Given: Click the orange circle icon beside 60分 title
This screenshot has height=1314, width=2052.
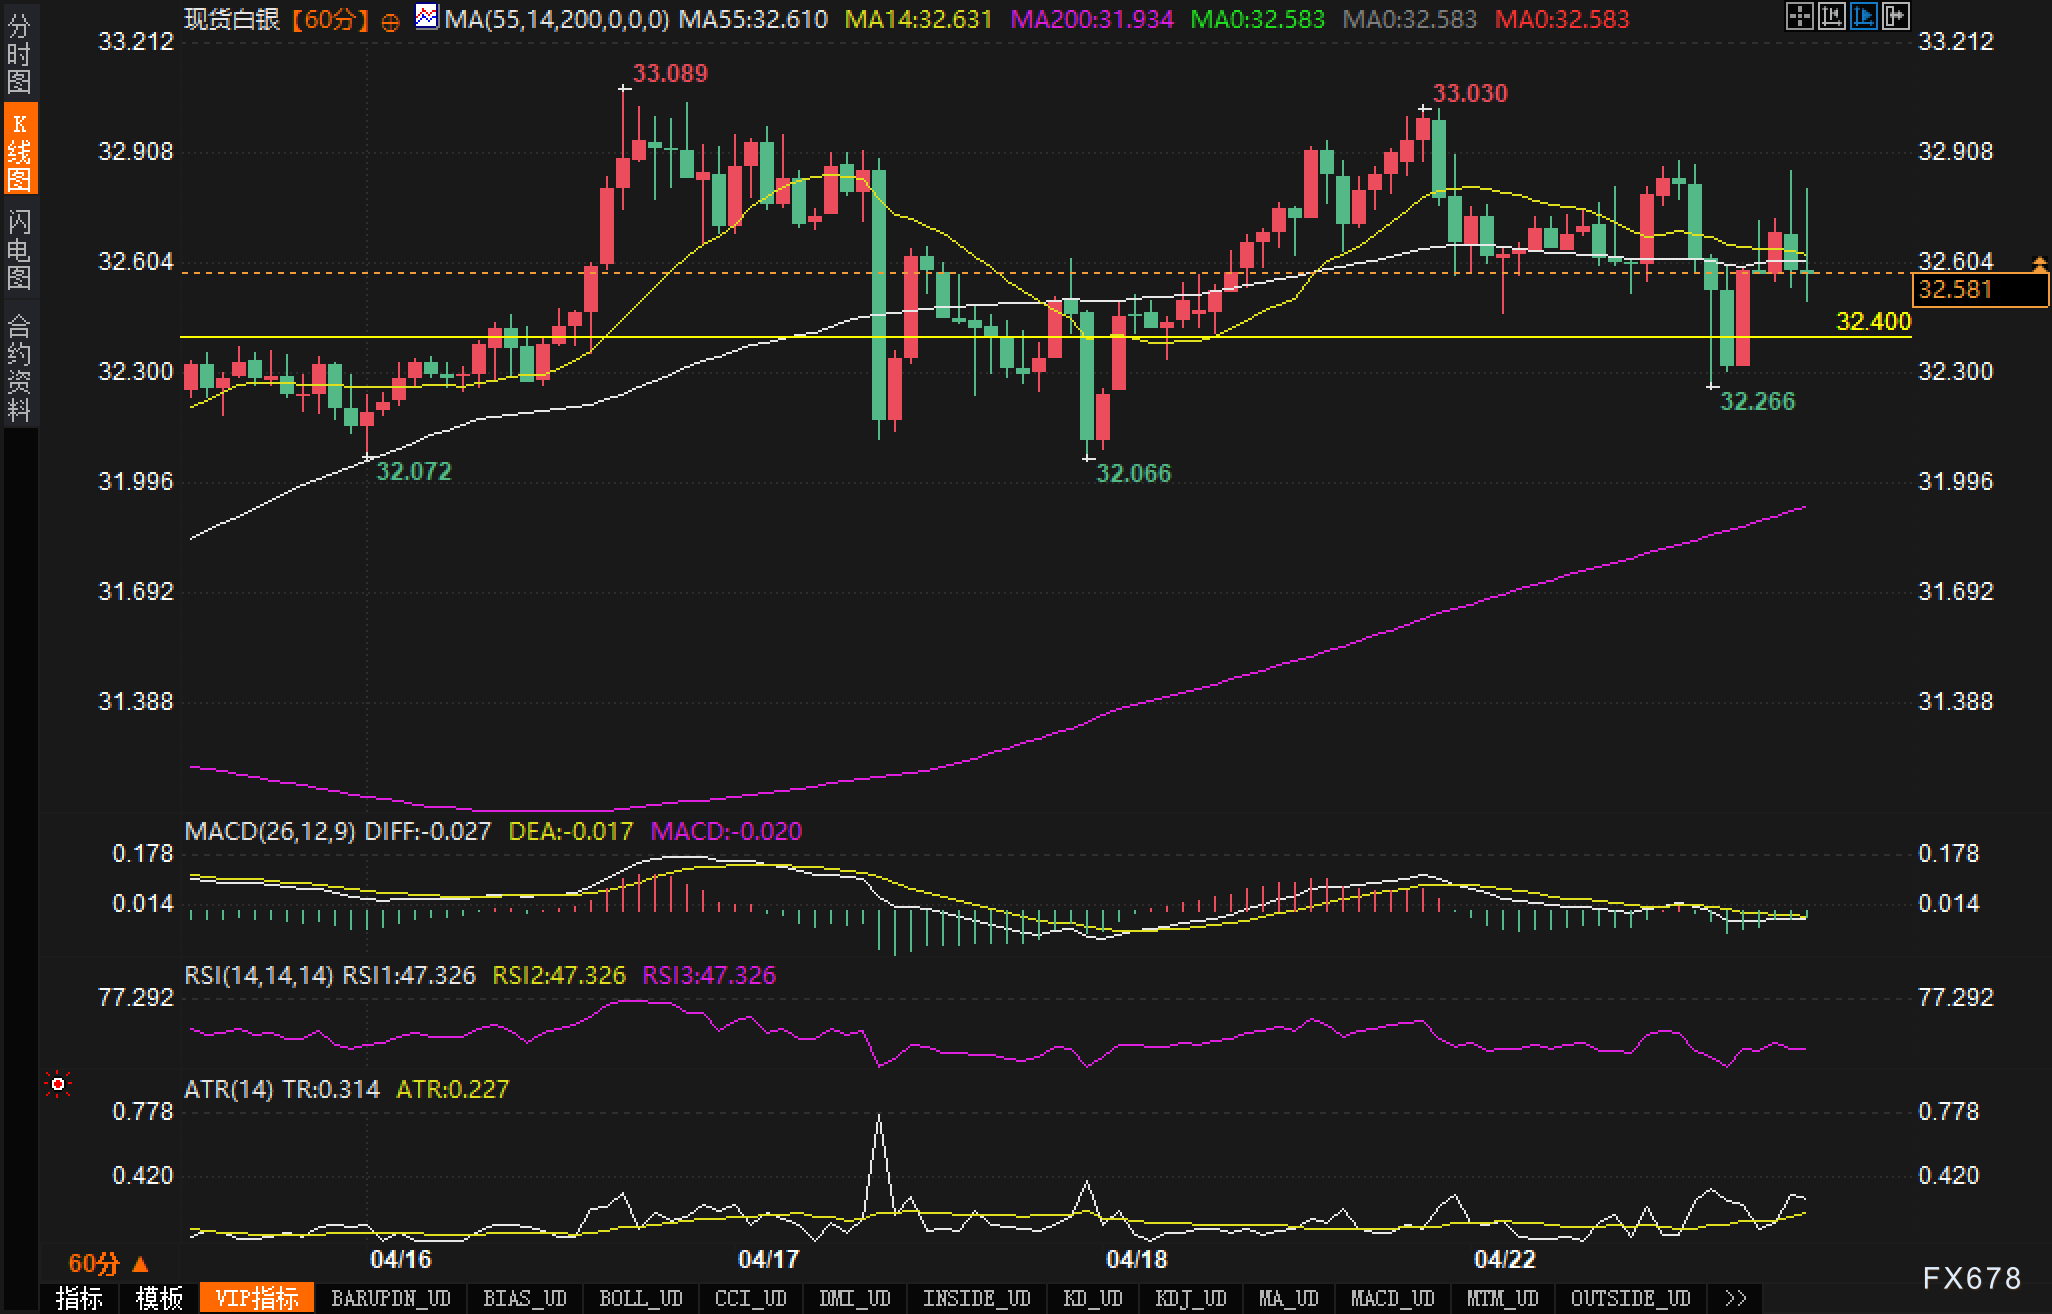Looking at the screenshot, I should click(x=391, y=21).
